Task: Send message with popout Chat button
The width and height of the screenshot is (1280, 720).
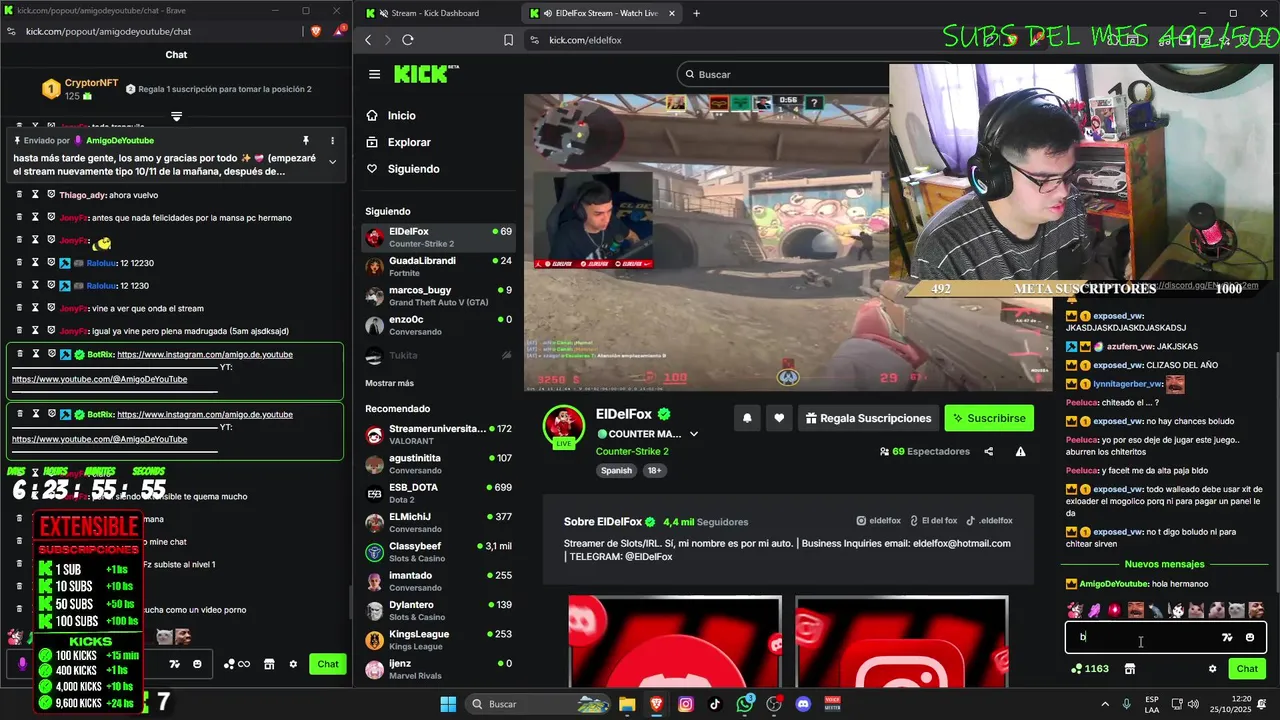Action: click(328, 664)
